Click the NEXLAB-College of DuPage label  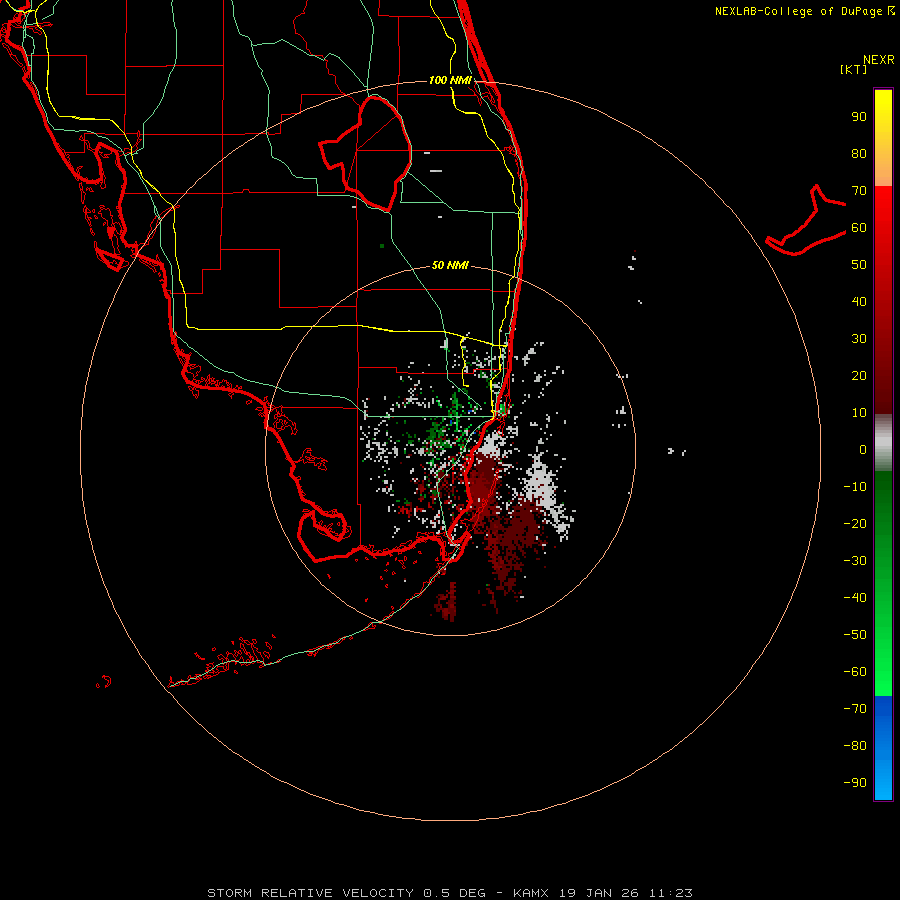804,11
